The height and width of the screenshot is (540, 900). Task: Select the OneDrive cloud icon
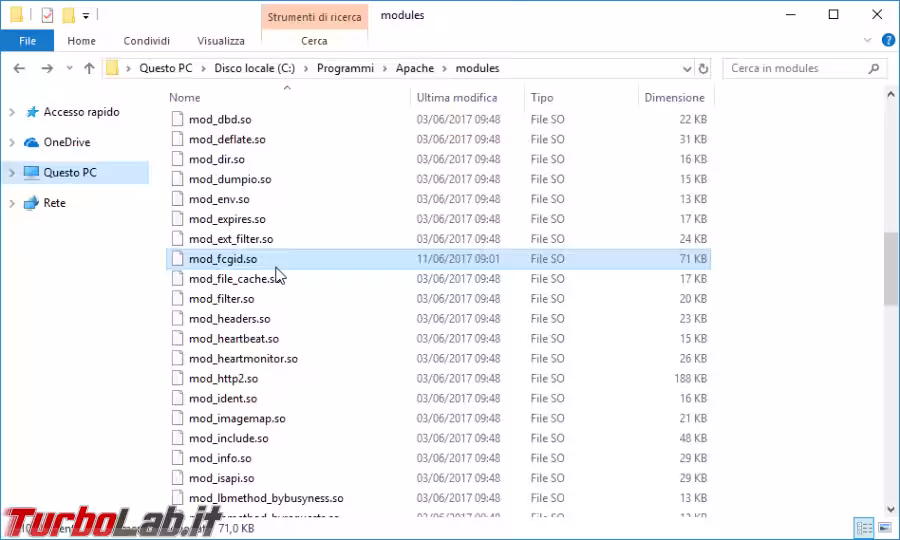[31, 142]
